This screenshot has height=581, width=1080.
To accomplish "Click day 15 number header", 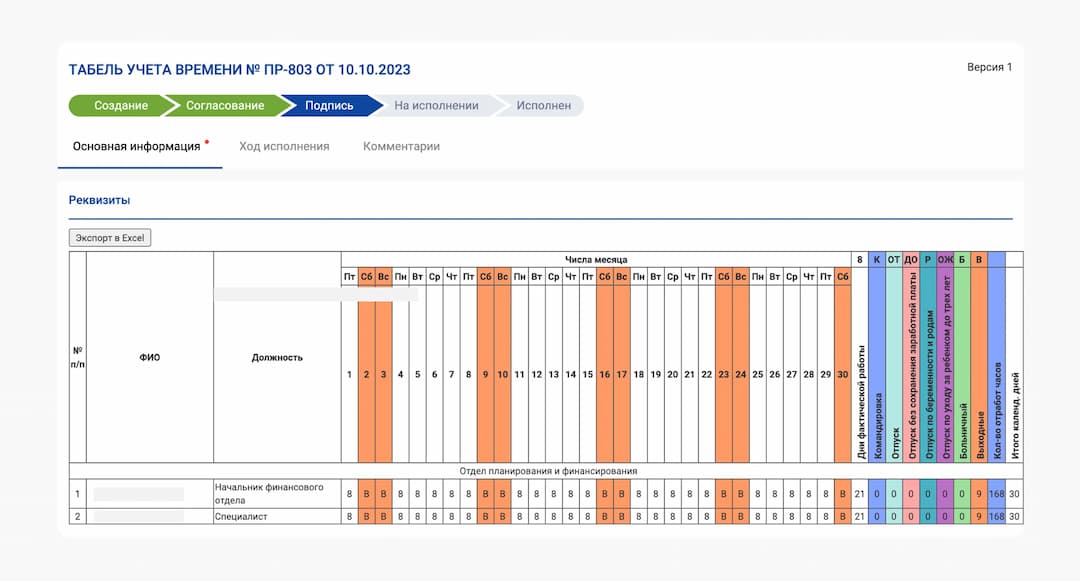I will coord(588,374).
